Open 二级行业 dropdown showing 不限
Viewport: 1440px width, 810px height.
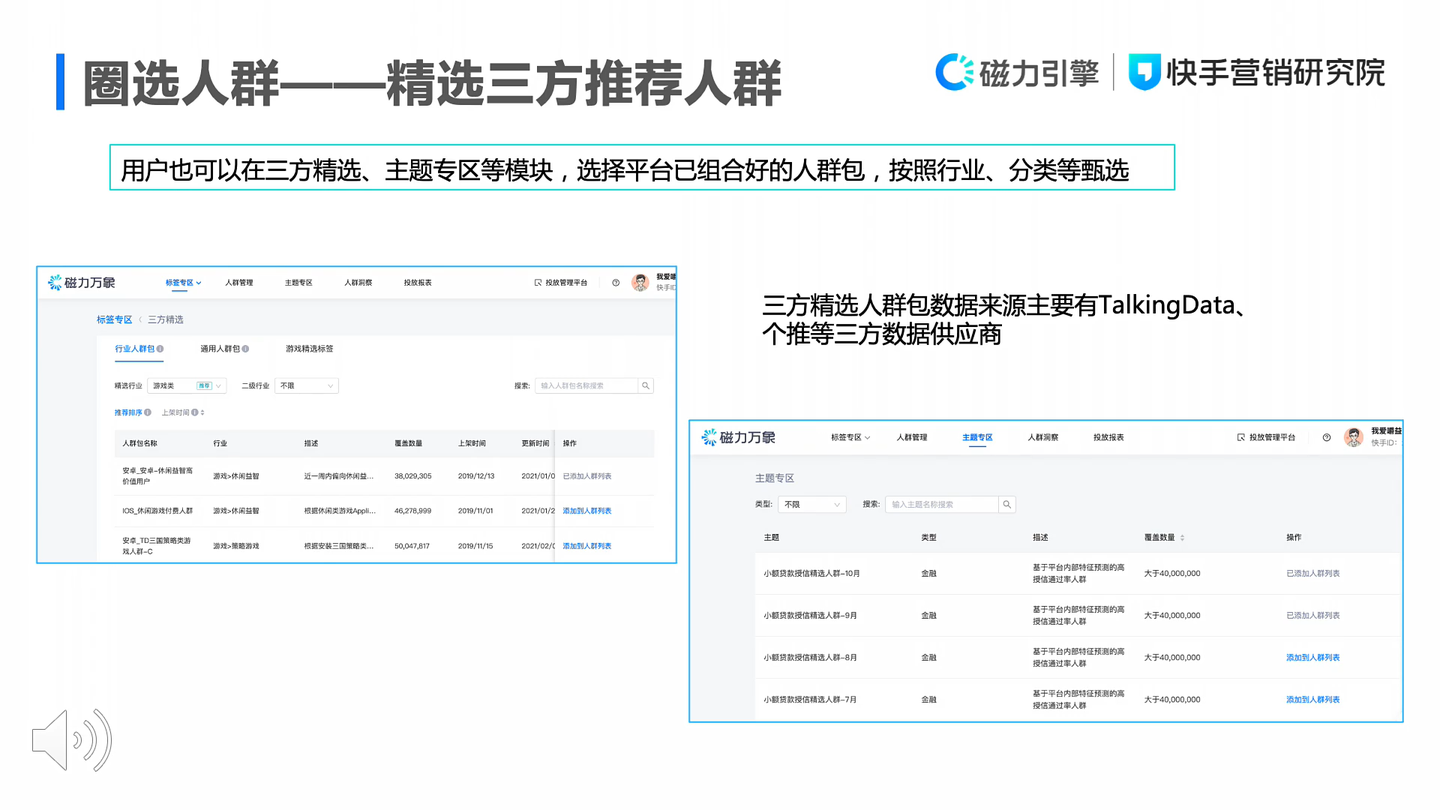point(306,385)
